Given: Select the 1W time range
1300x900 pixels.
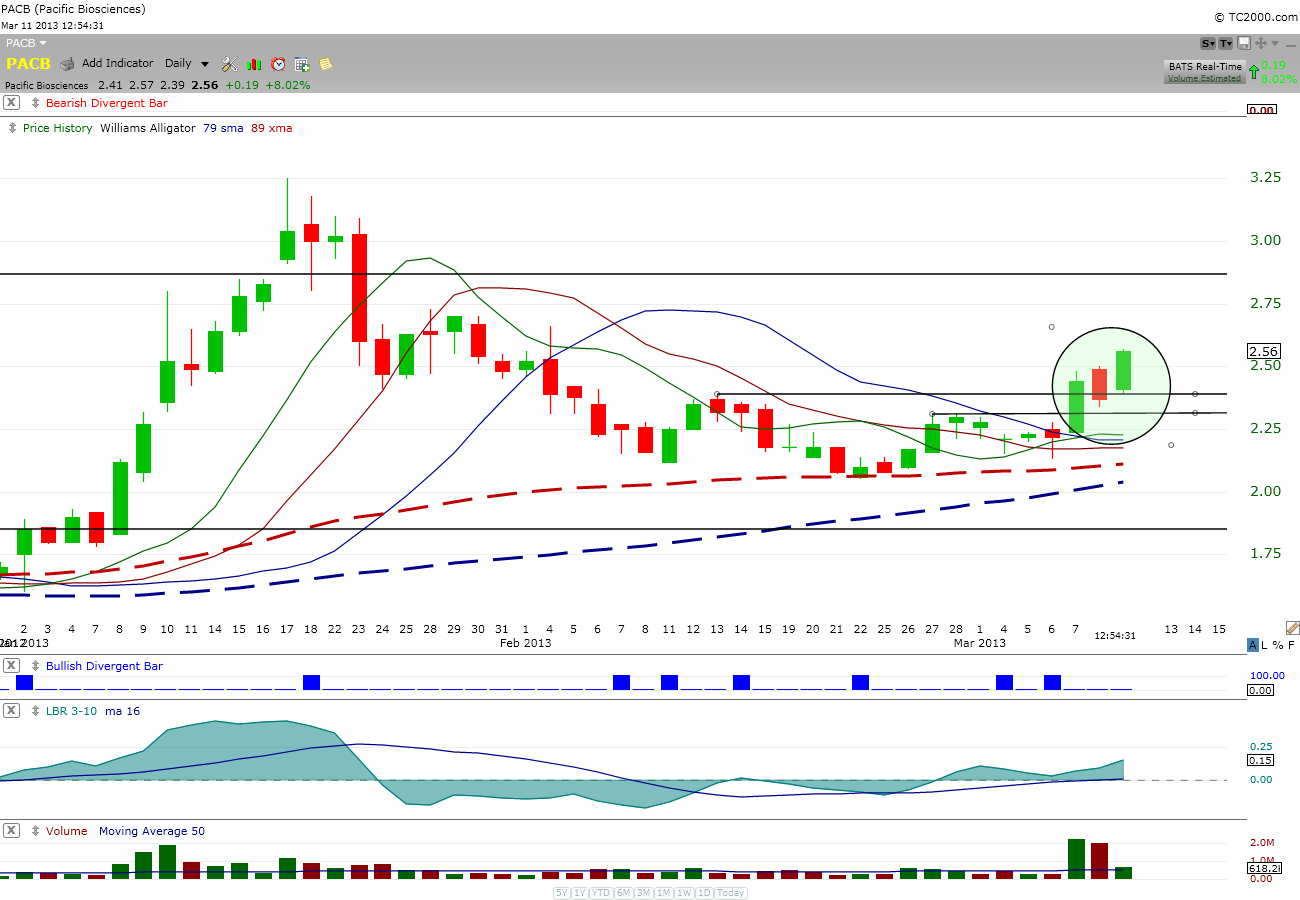Looking at the screenshot, I should (x=684, y=893).
